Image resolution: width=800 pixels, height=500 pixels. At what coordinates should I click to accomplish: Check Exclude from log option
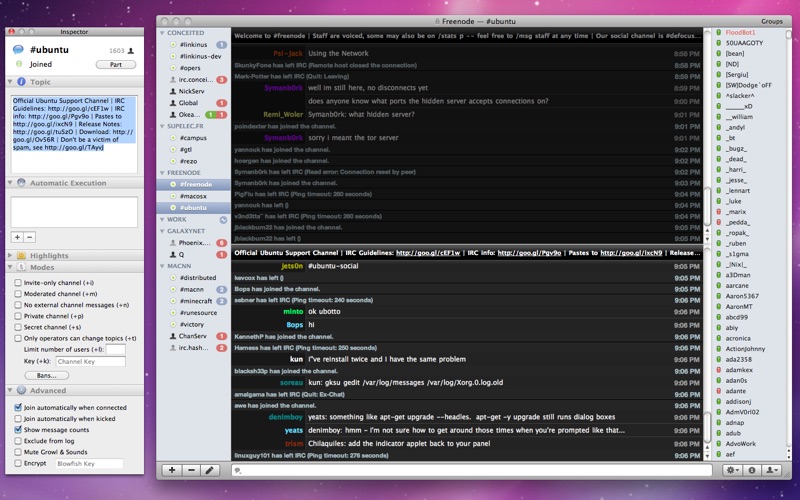click(18, 441)
